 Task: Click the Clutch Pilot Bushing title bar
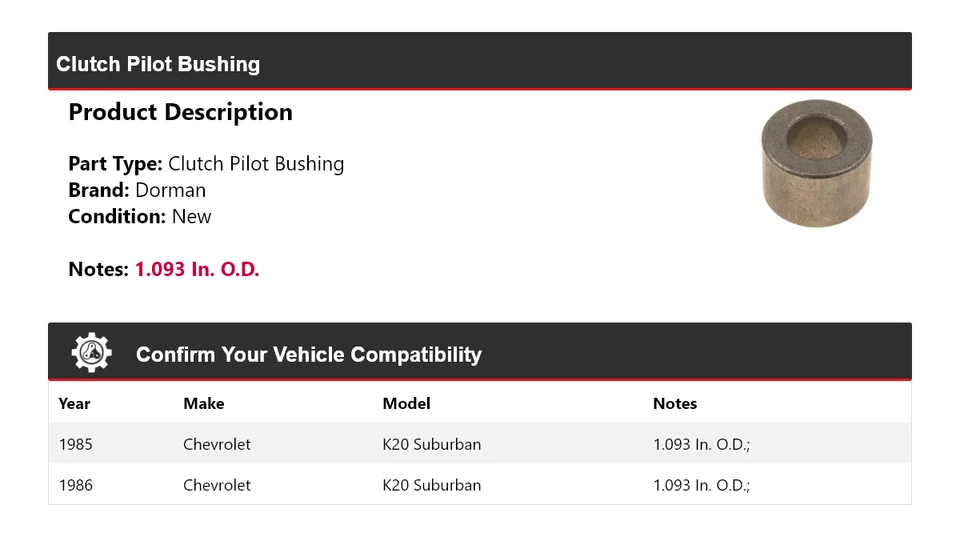tap(158, 64)
